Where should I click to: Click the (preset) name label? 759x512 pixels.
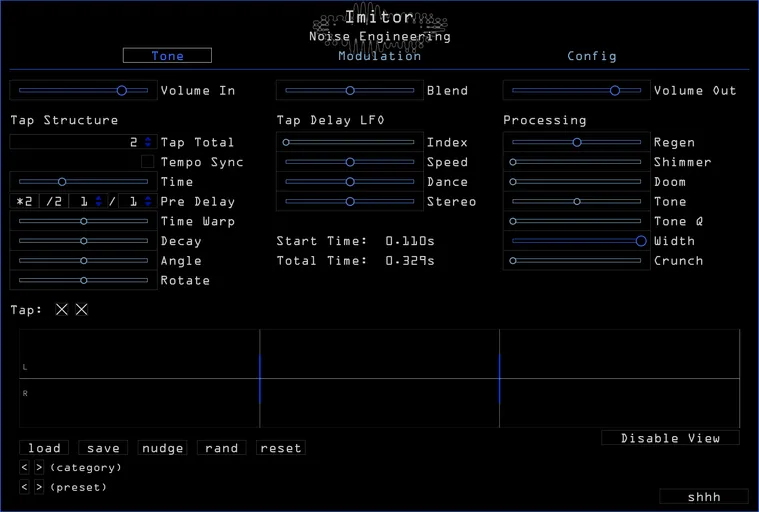coord(78,487)
